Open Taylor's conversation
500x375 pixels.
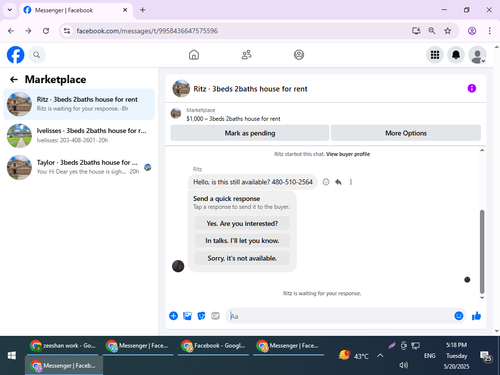(x=79, y=167)
